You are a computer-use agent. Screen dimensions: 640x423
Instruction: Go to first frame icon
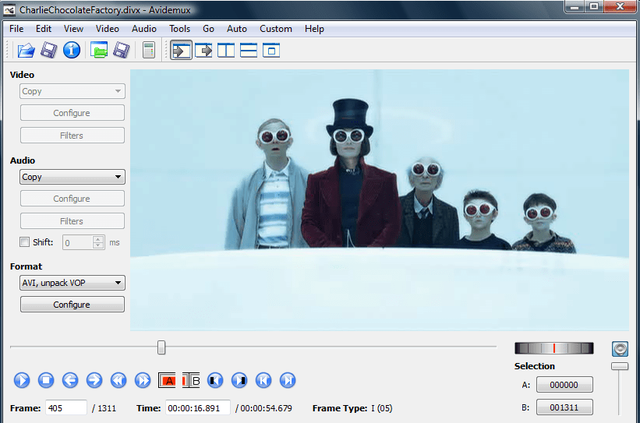click(263, 380)
